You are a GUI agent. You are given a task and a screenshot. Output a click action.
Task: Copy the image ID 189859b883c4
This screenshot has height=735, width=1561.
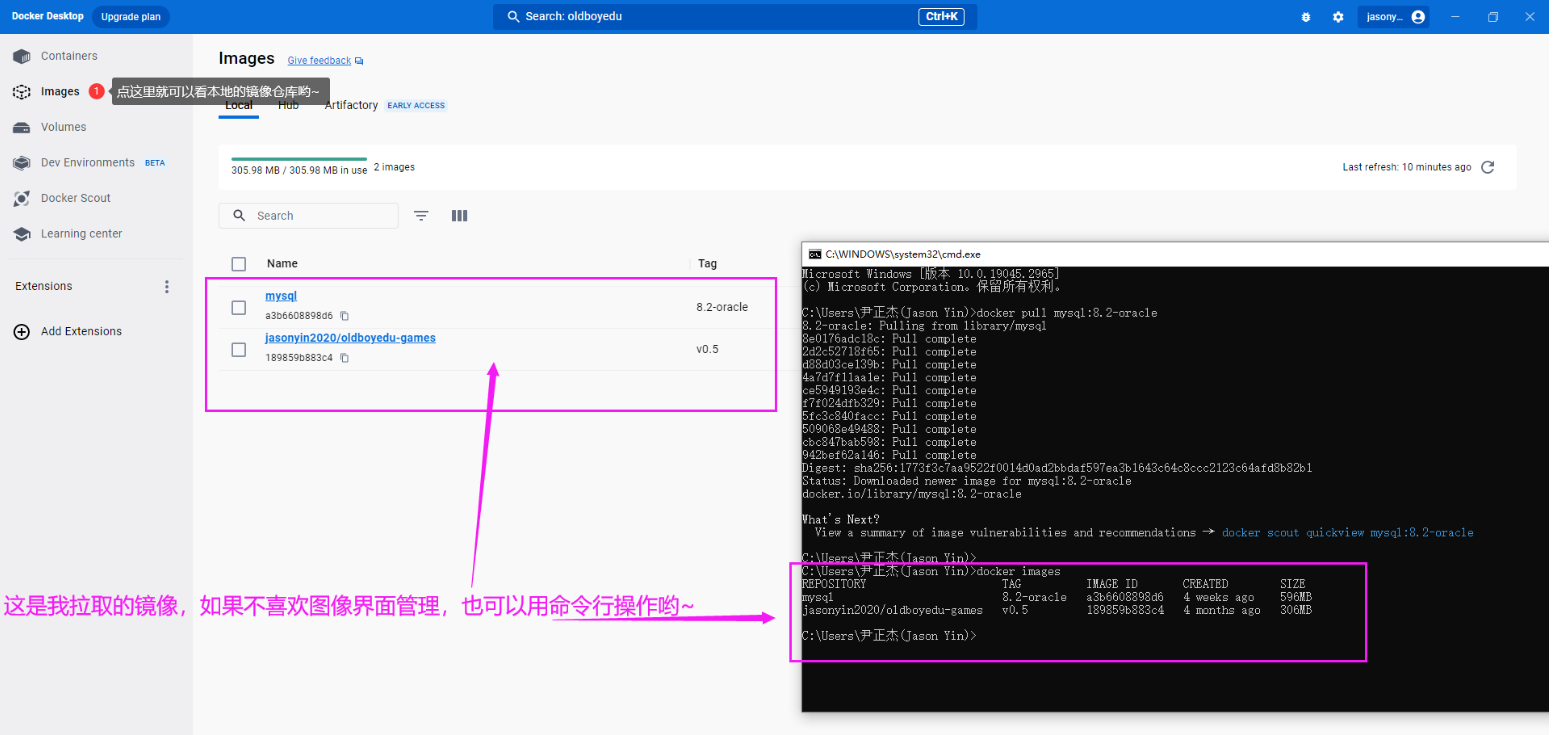click(344, 358)
